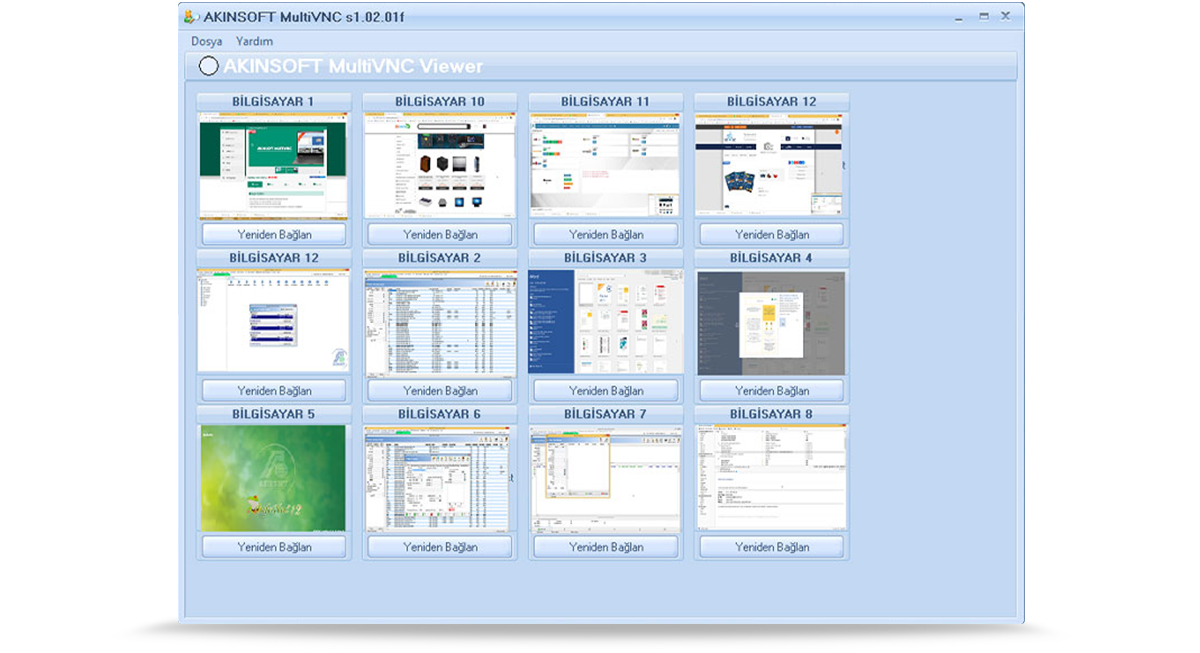Click the AKINSOFT app icon in title bar

190,17
